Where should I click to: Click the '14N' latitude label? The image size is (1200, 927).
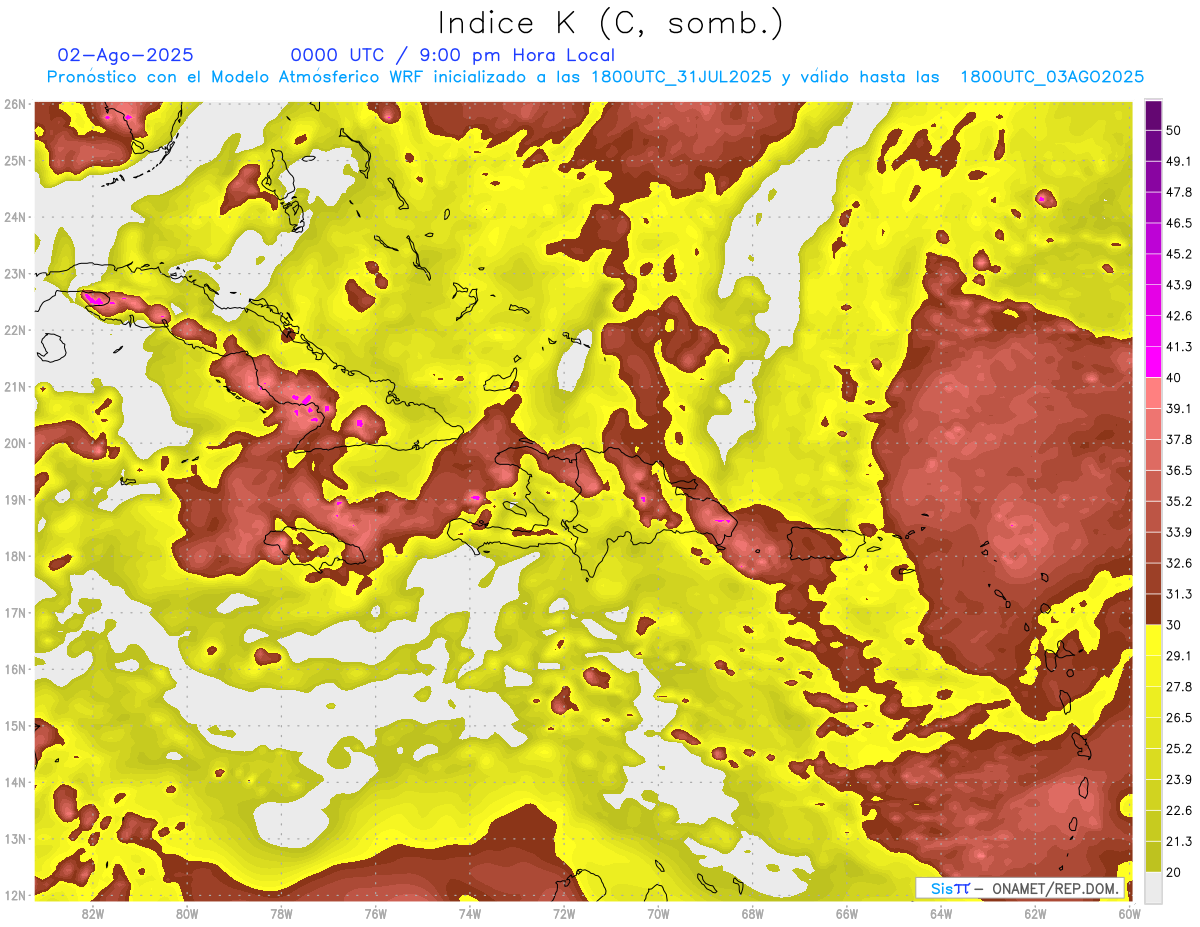[14, 782]
